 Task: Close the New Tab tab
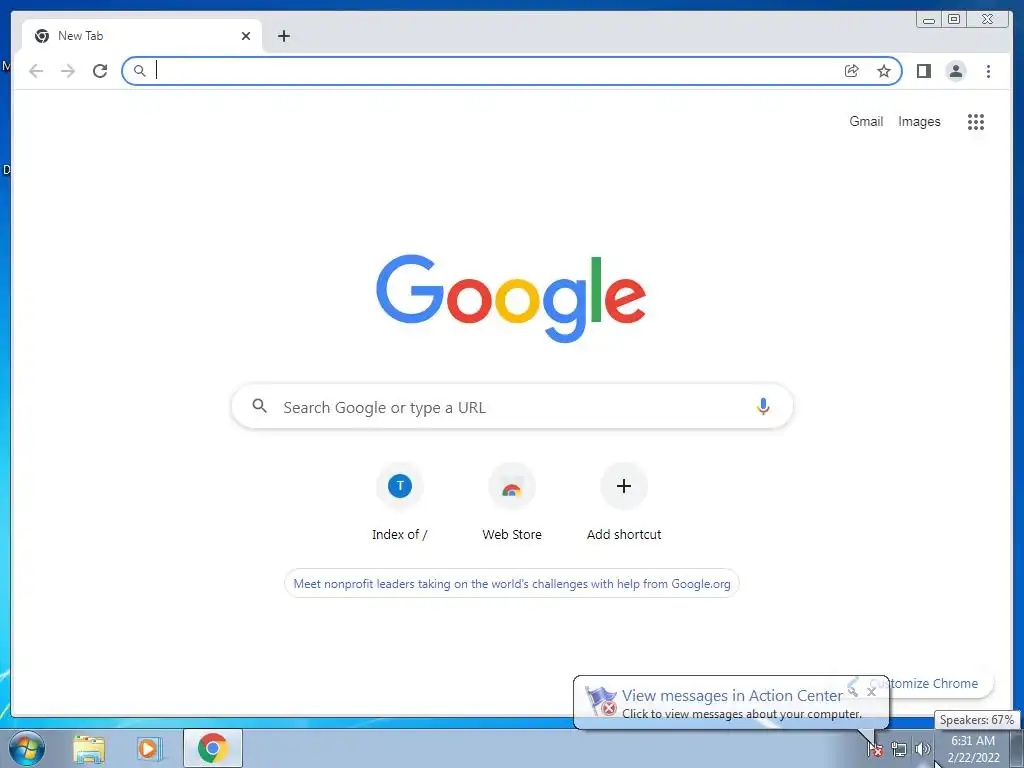pos(246,36)
